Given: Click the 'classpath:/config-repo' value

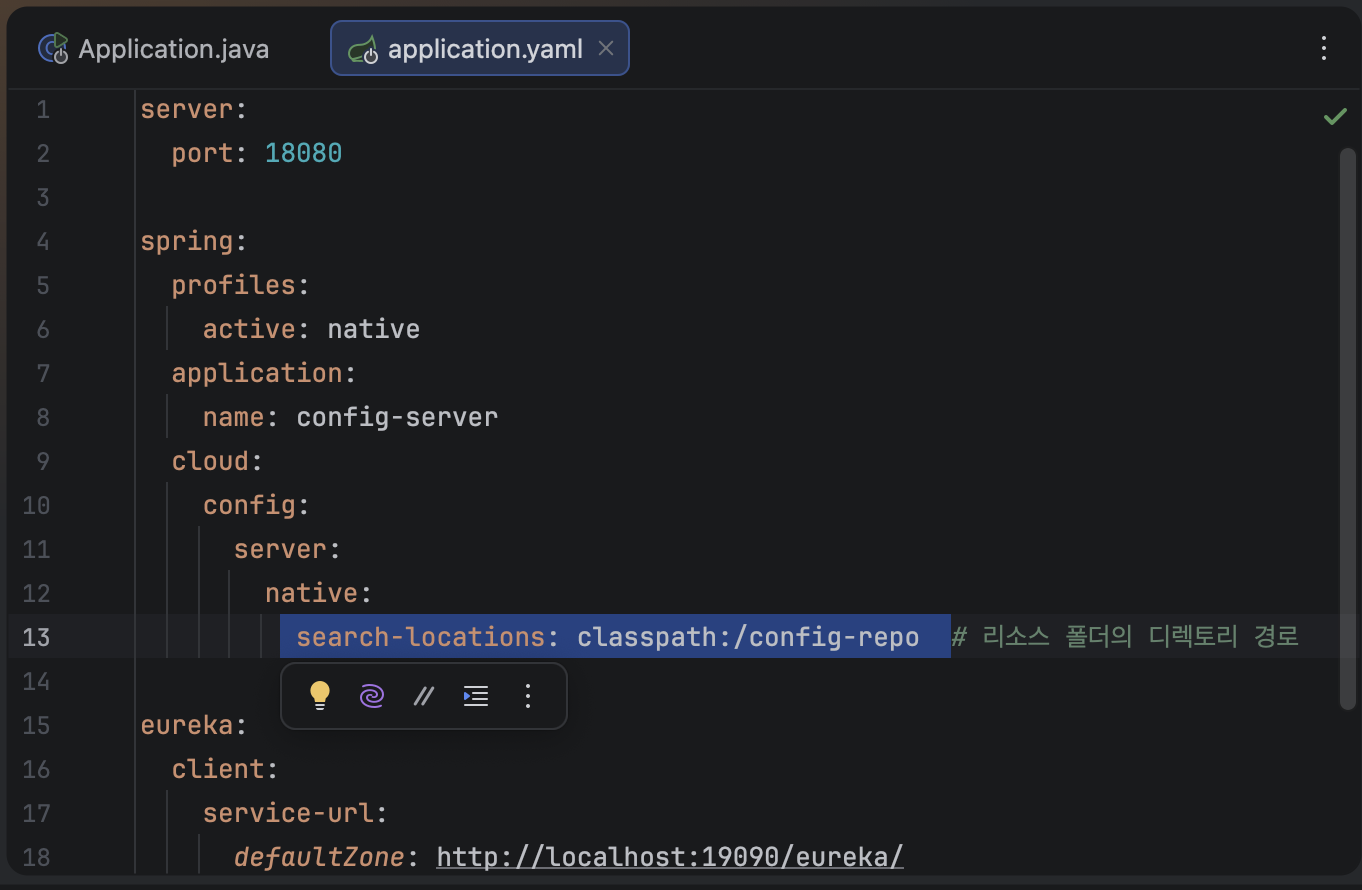Looking at the screenshot, I should tap(748, 637).
